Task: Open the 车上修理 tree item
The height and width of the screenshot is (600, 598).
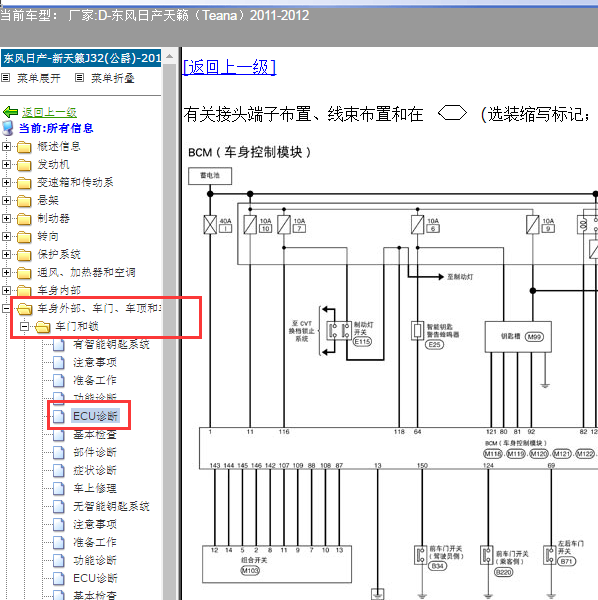Action: 95,488
